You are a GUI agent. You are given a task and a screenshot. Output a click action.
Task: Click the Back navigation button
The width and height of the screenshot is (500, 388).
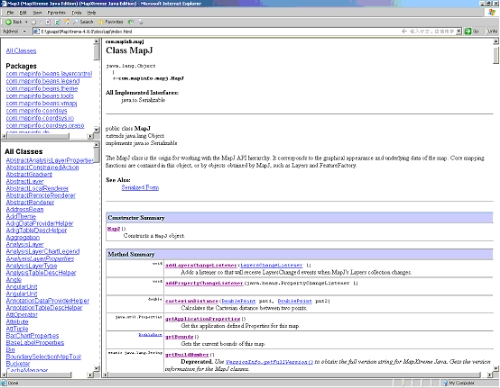pos(14,22)
